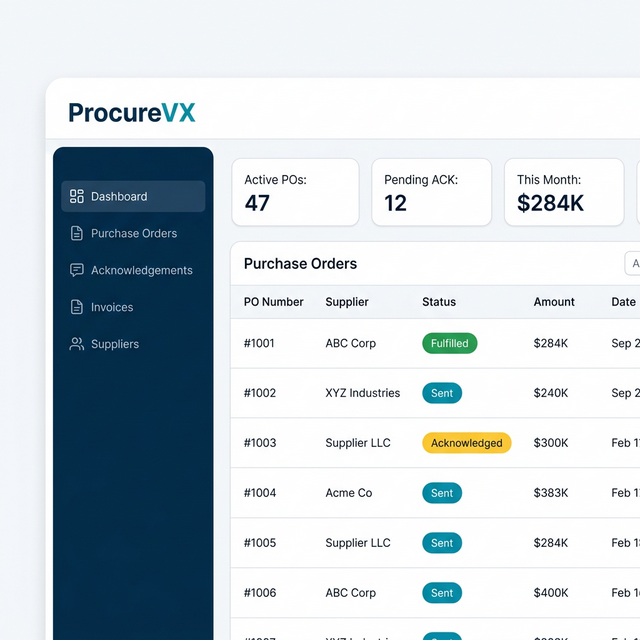The image size is (640, 640).
Task: Sort by Supplier column header
Action: click(347, 302)
